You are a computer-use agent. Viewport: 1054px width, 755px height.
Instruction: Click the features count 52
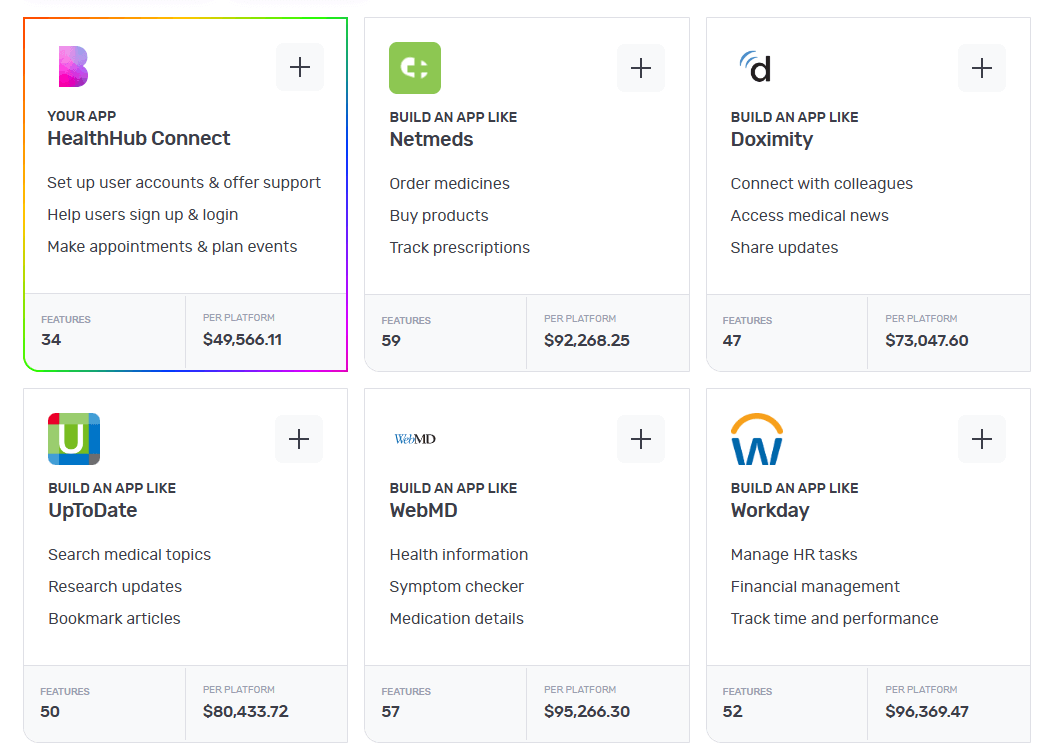[x=733, y=711]
